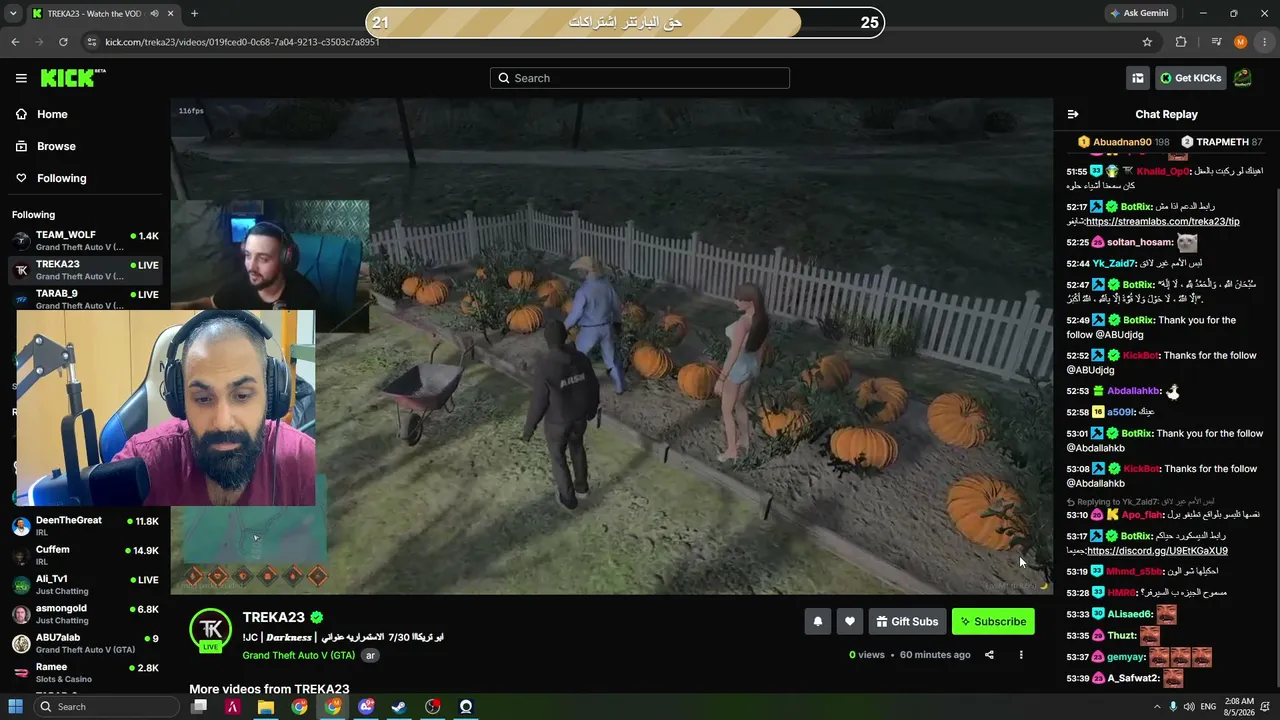Open File Explorer from the taskbar
The height and width of the screenshot is (720, 1280).
(266, 707)
